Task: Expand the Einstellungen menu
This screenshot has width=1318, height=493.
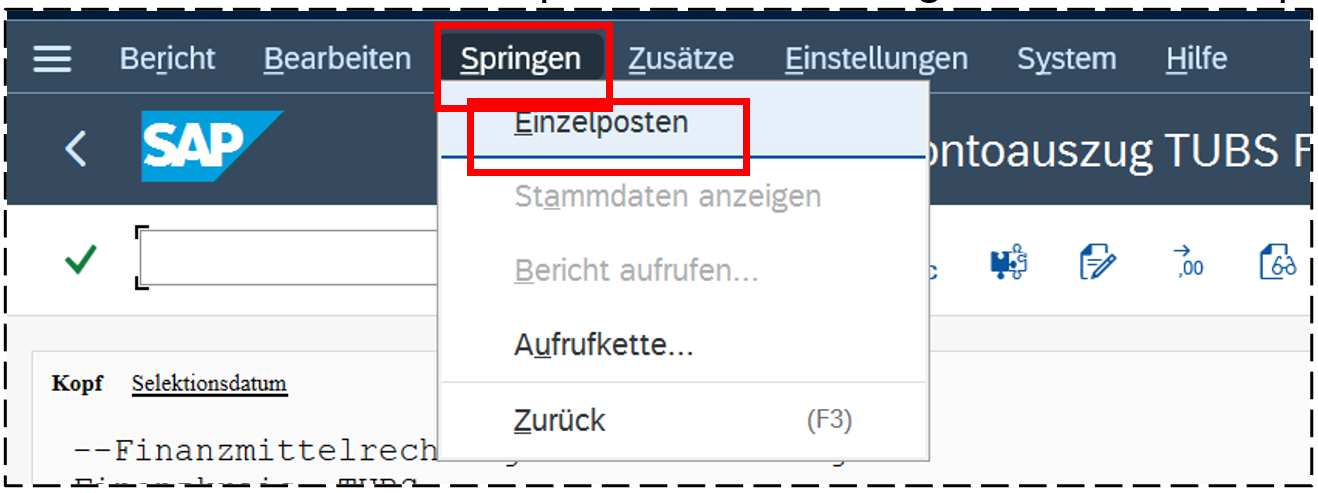Action: [876, 59]
